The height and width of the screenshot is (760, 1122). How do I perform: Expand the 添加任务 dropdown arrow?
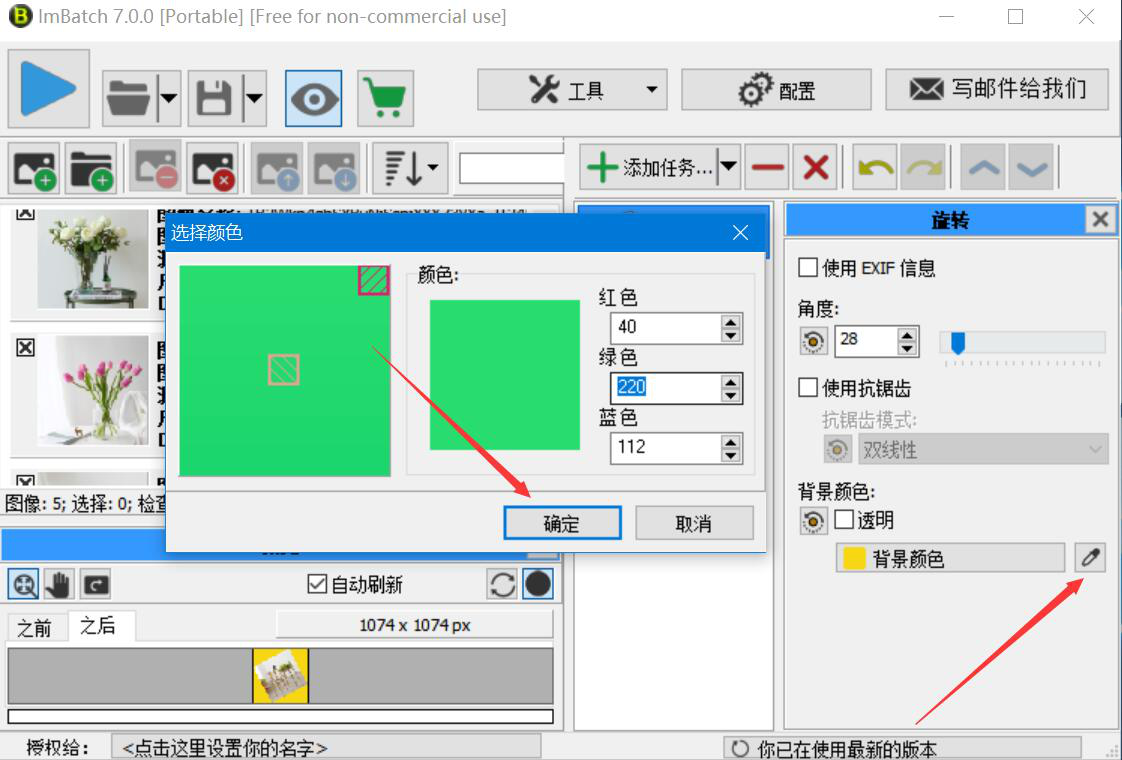(728, 167)
